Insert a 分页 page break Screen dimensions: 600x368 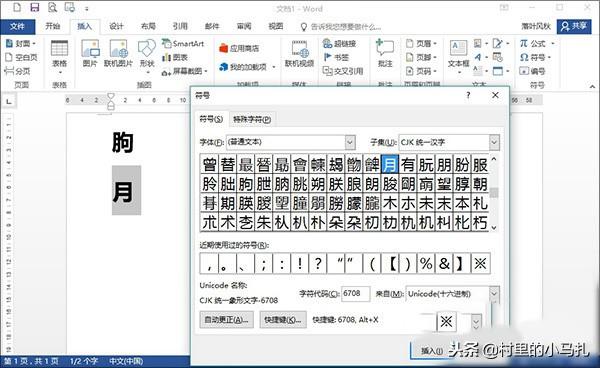18,71
